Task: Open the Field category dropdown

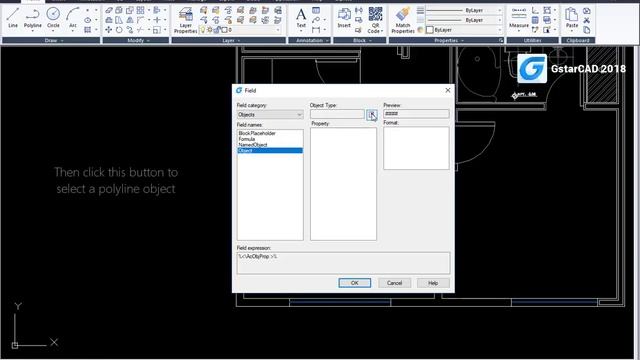Action: click(270, 115)
